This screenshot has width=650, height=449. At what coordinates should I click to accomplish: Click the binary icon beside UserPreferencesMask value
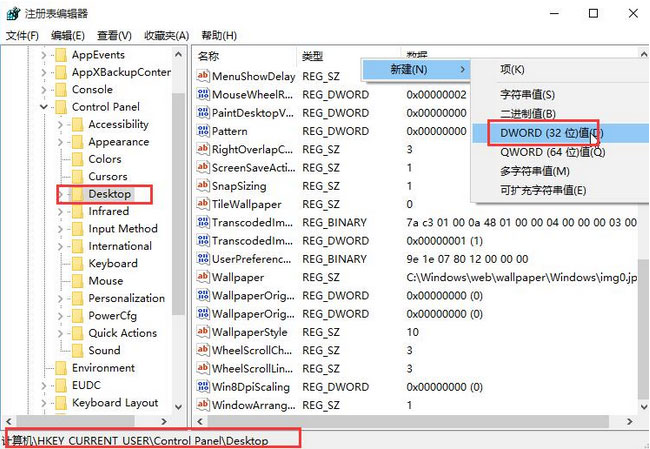pos(203,259)
